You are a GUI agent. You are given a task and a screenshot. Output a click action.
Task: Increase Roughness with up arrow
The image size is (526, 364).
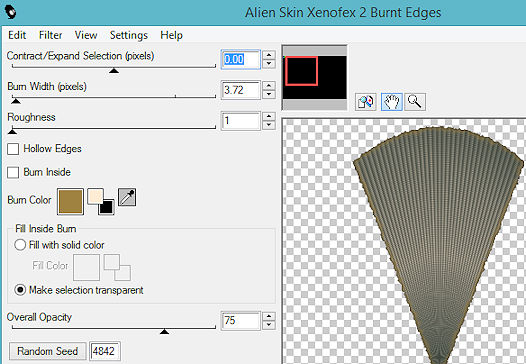point(268,116)
